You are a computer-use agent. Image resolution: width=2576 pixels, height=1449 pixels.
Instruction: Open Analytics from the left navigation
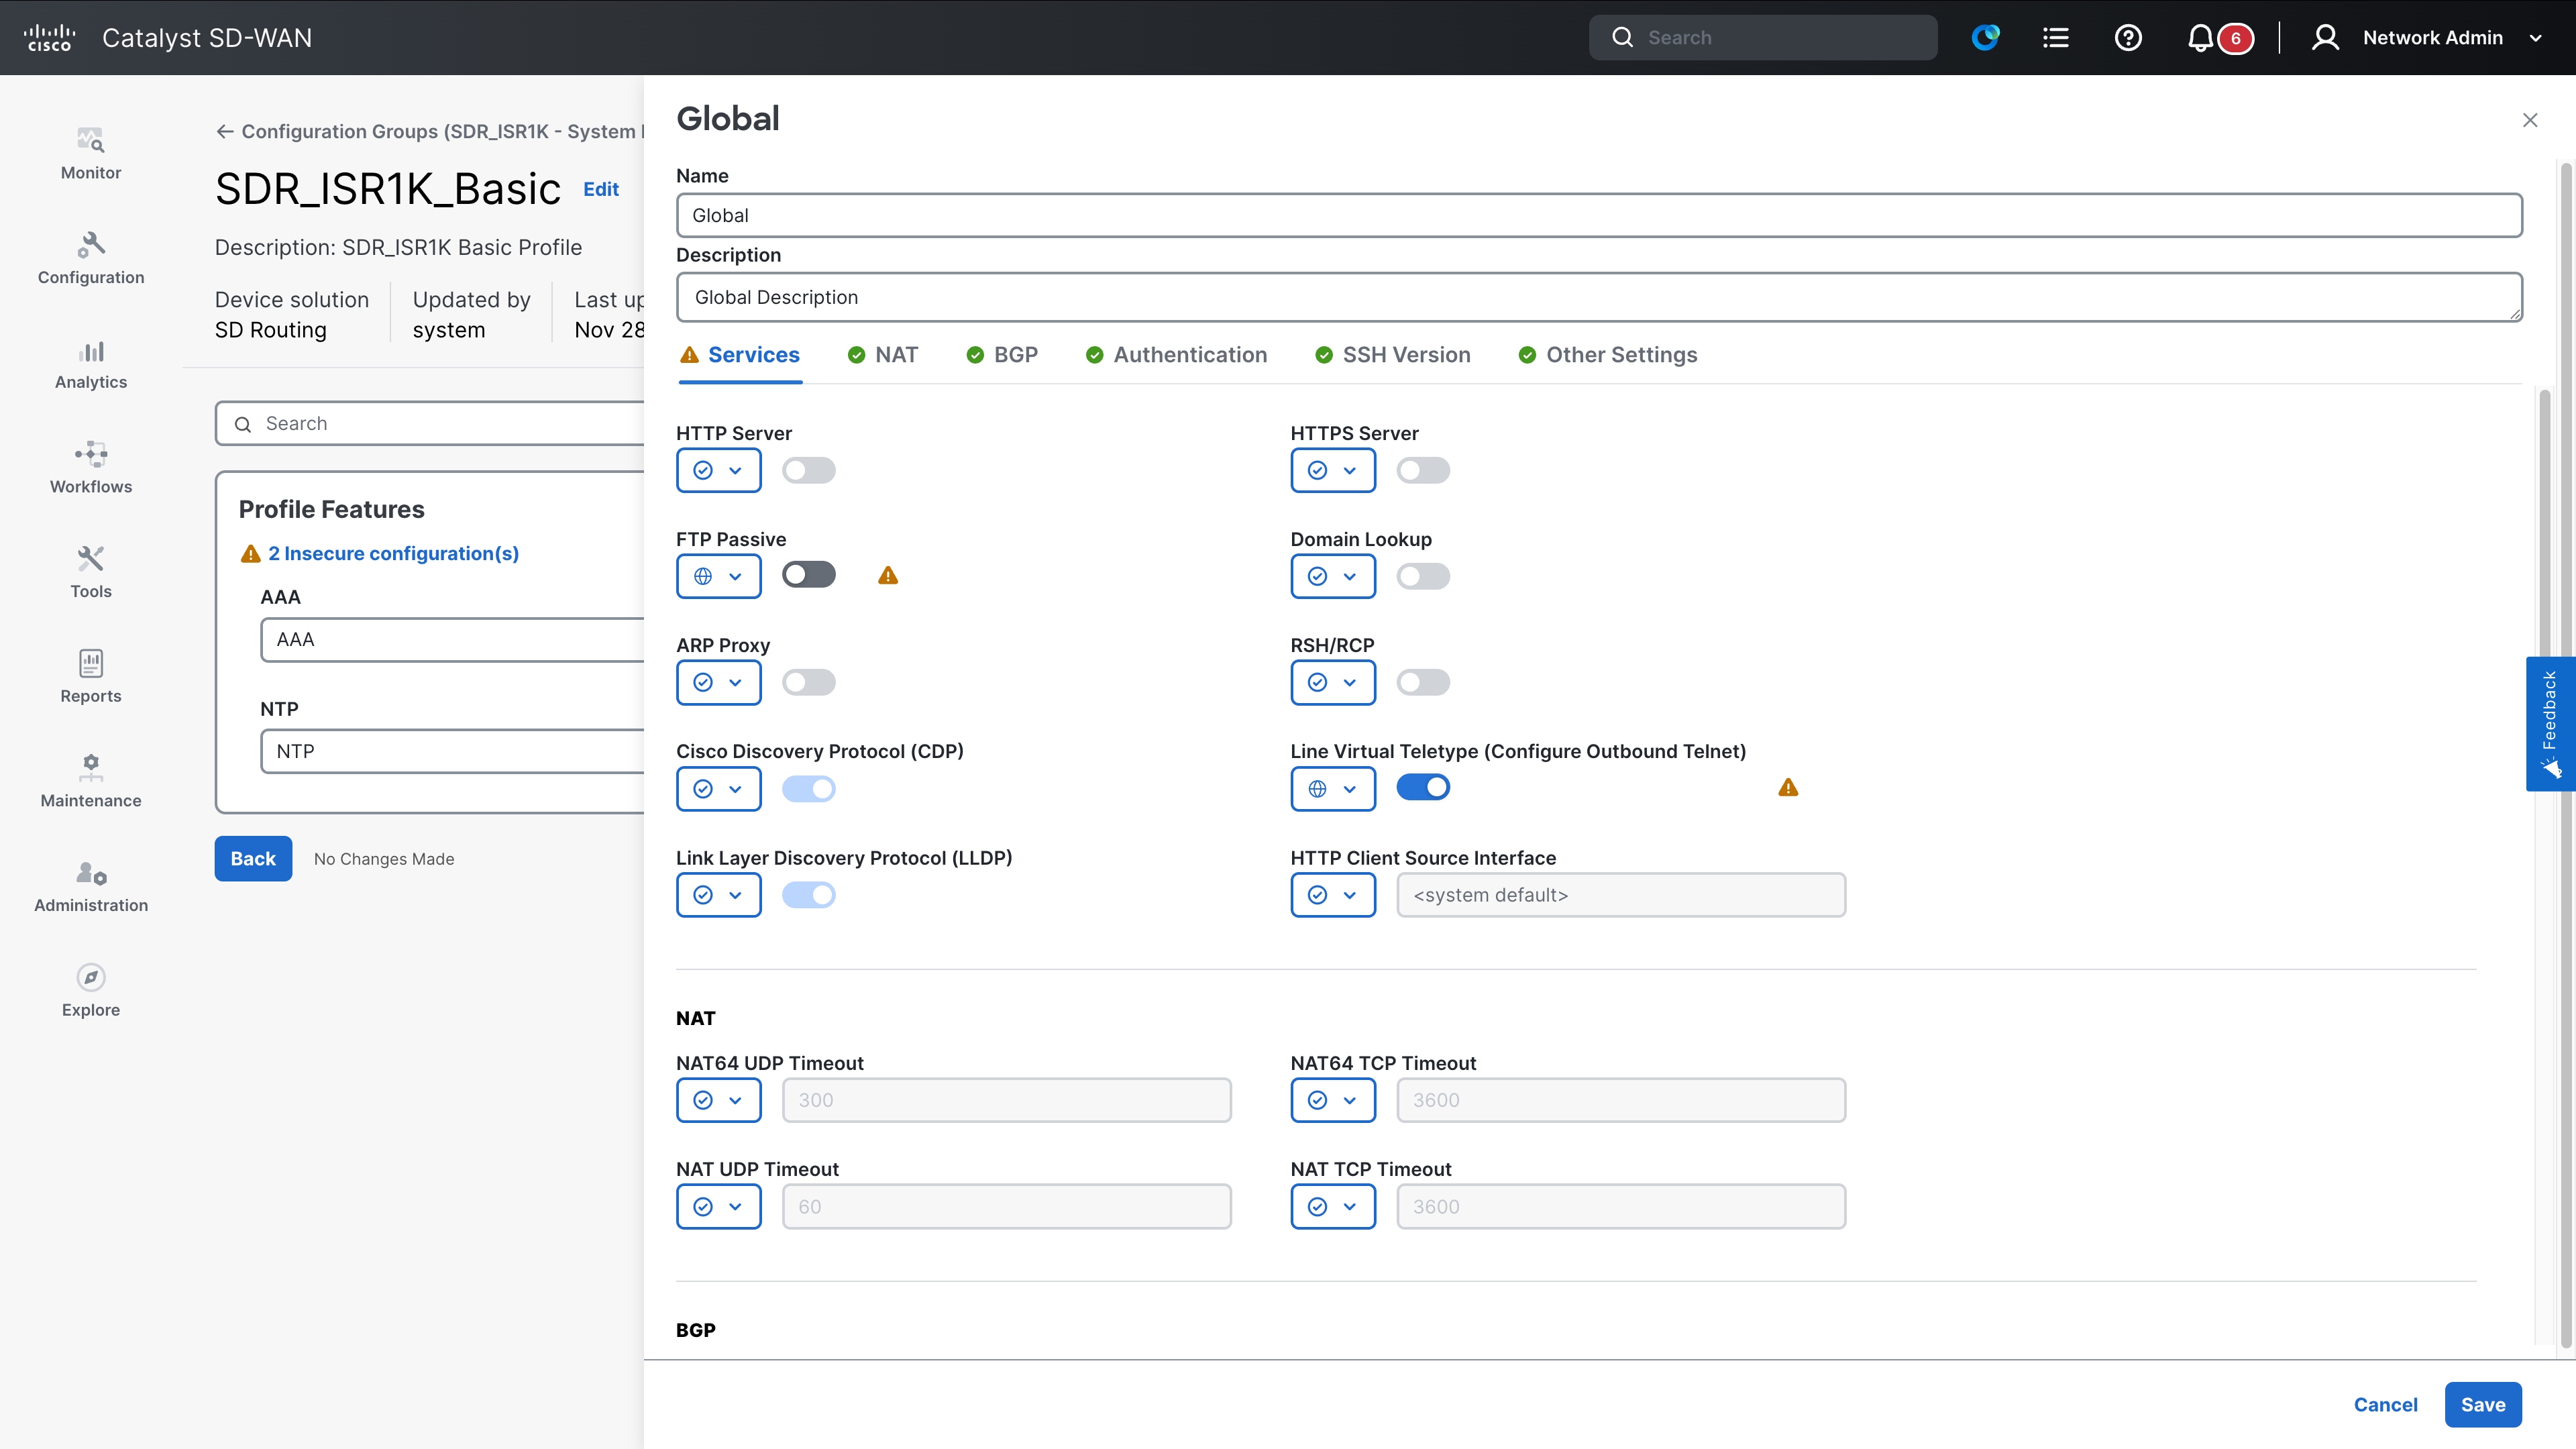coord(90,363)
